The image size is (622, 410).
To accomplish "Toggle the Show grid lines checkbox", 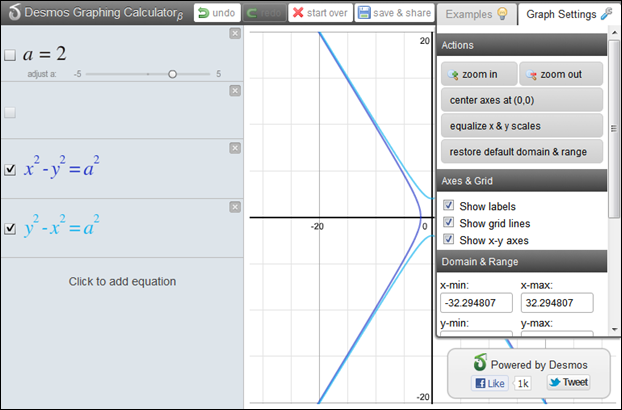I will pos(449,222).
